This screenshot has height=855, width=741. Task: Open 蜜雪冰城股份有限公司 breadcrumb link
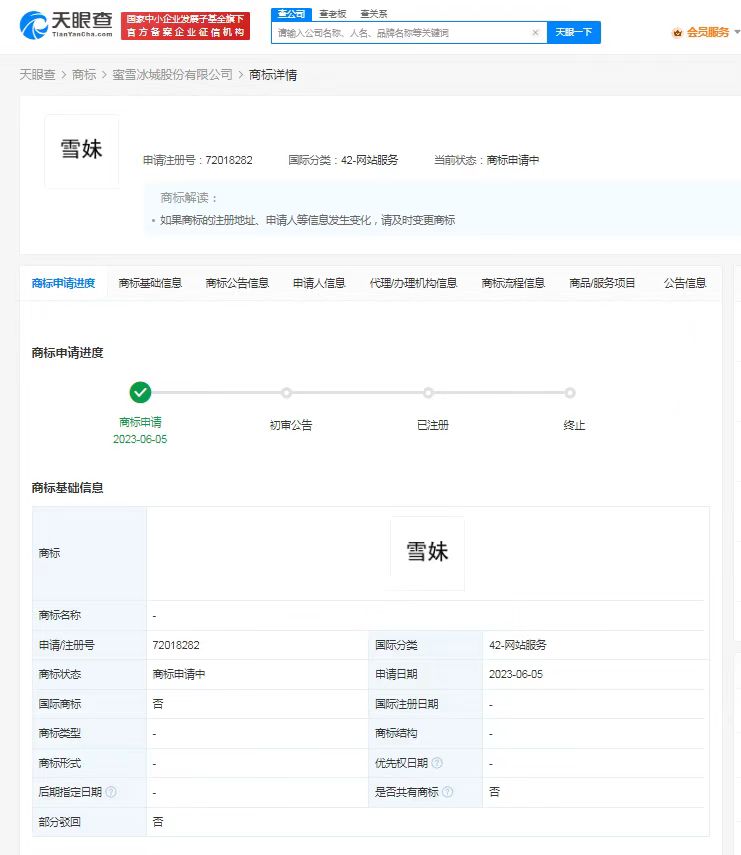point(172,75)
